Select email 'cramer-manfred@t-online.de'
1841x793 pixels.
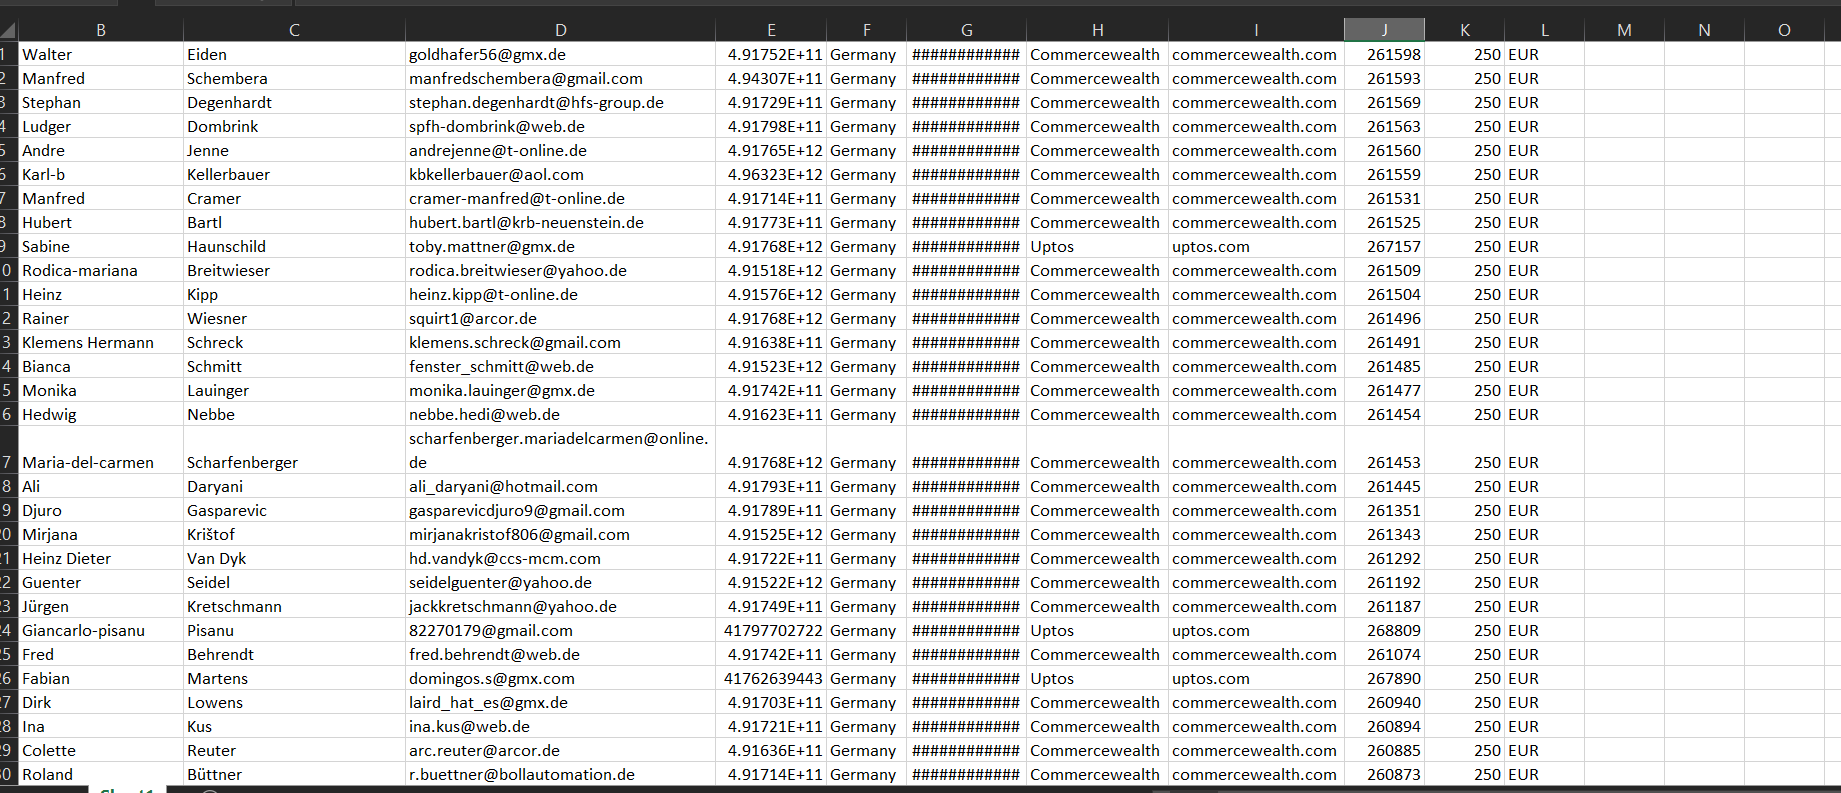[x=560, y=198]
